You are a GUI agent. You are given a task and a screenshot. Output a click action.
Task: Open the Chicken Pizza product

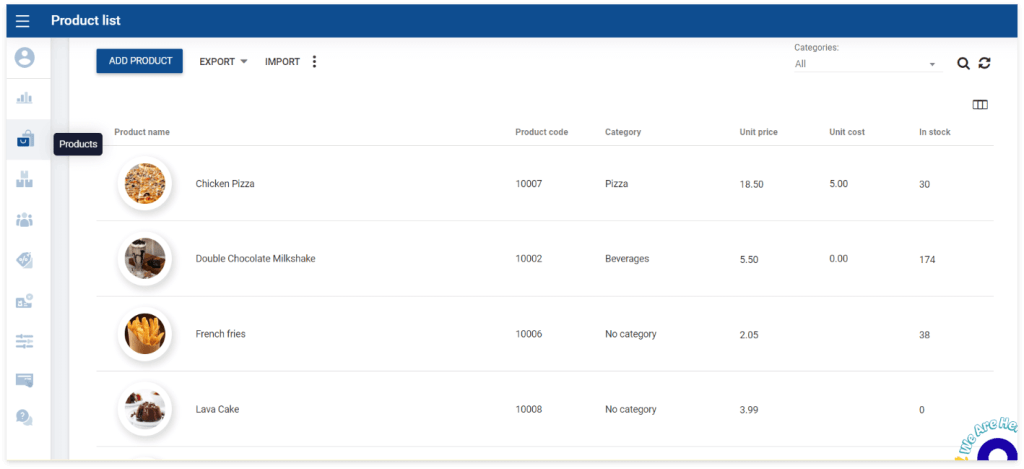pyautogui.click(x=225, y=184)
